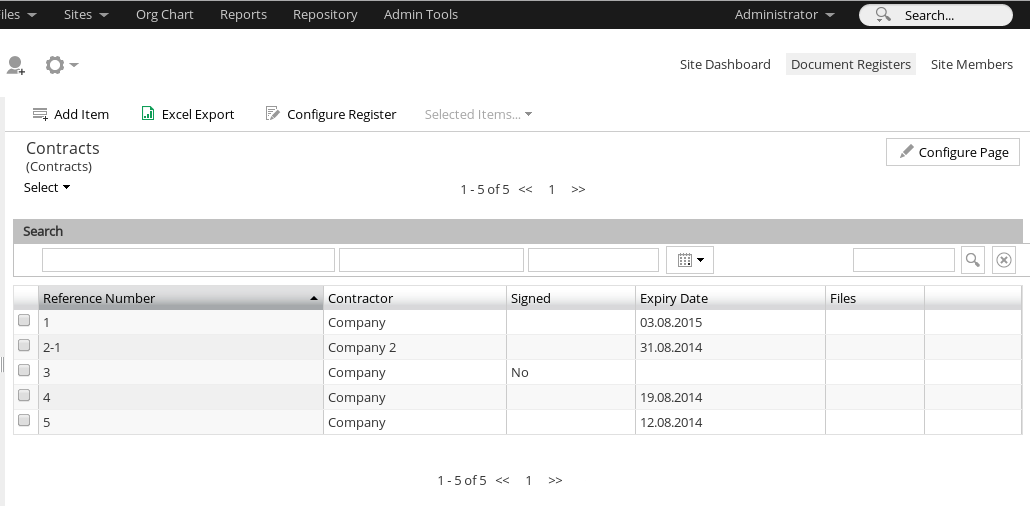Open the Administrator user menu
The image size is (1030, 506).
pyautogui.click(x=784, y=15)
